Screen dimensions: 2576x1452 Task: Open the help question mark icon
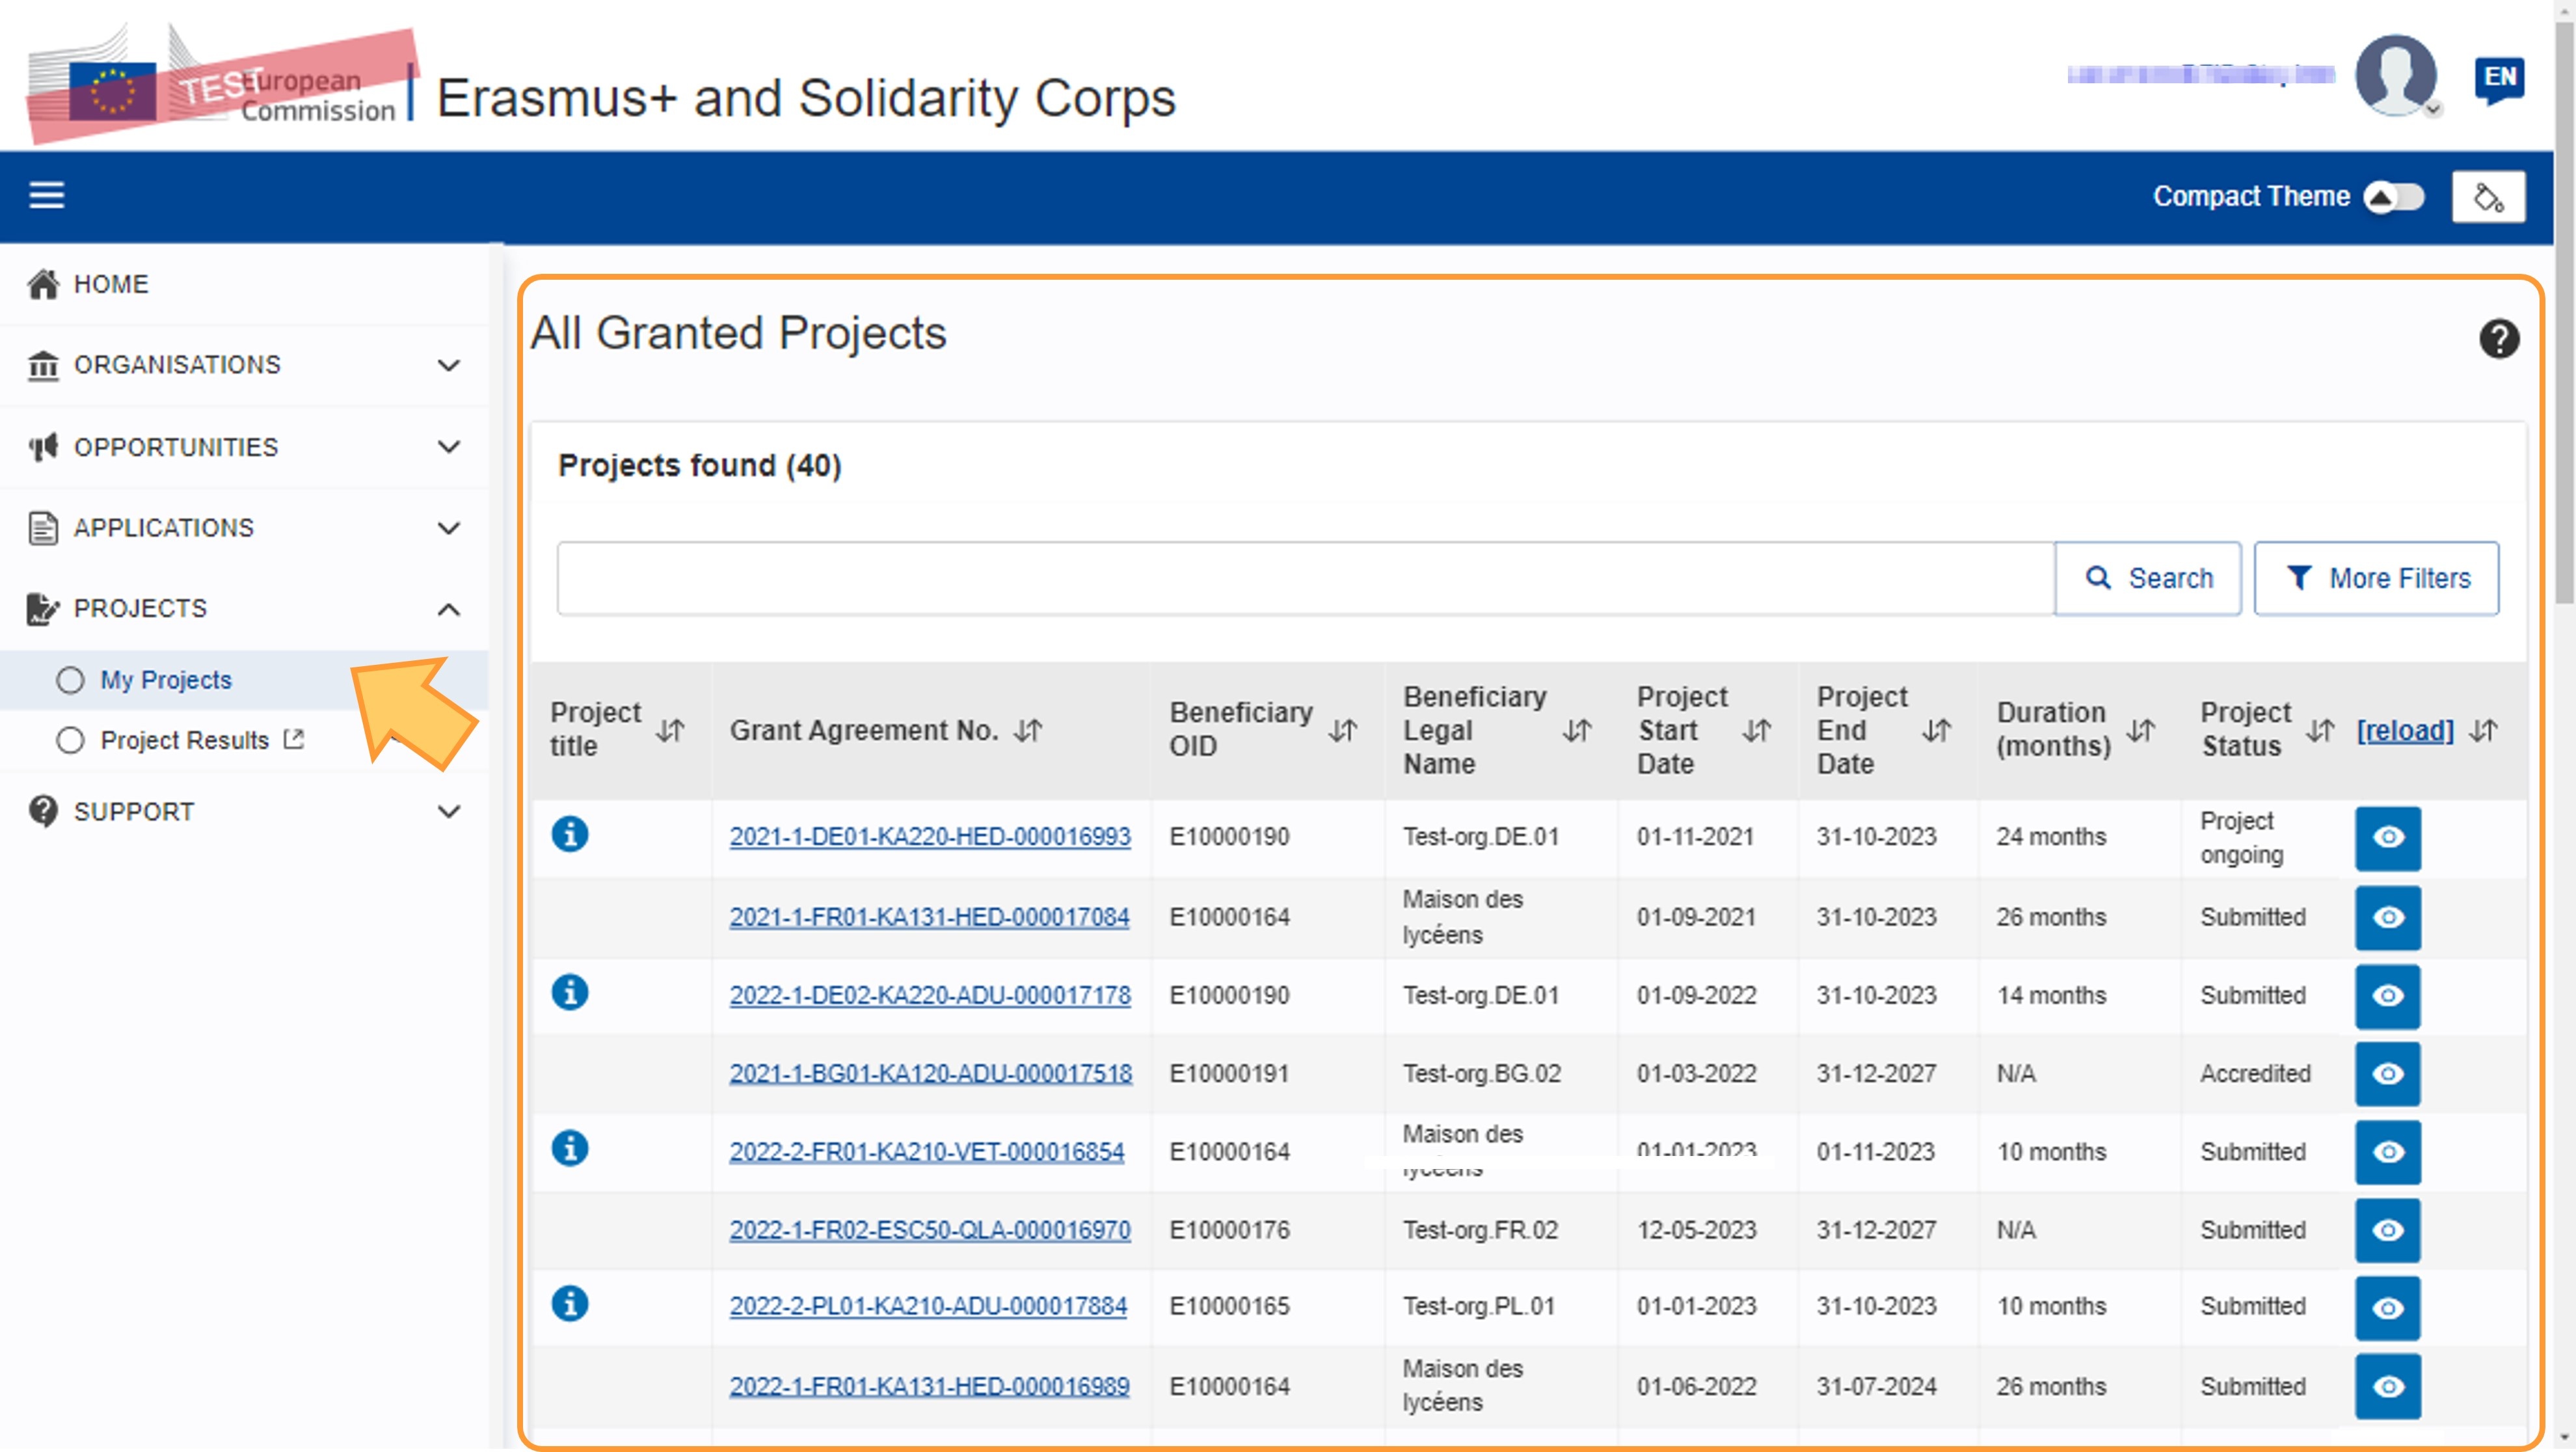[2498, 339]
